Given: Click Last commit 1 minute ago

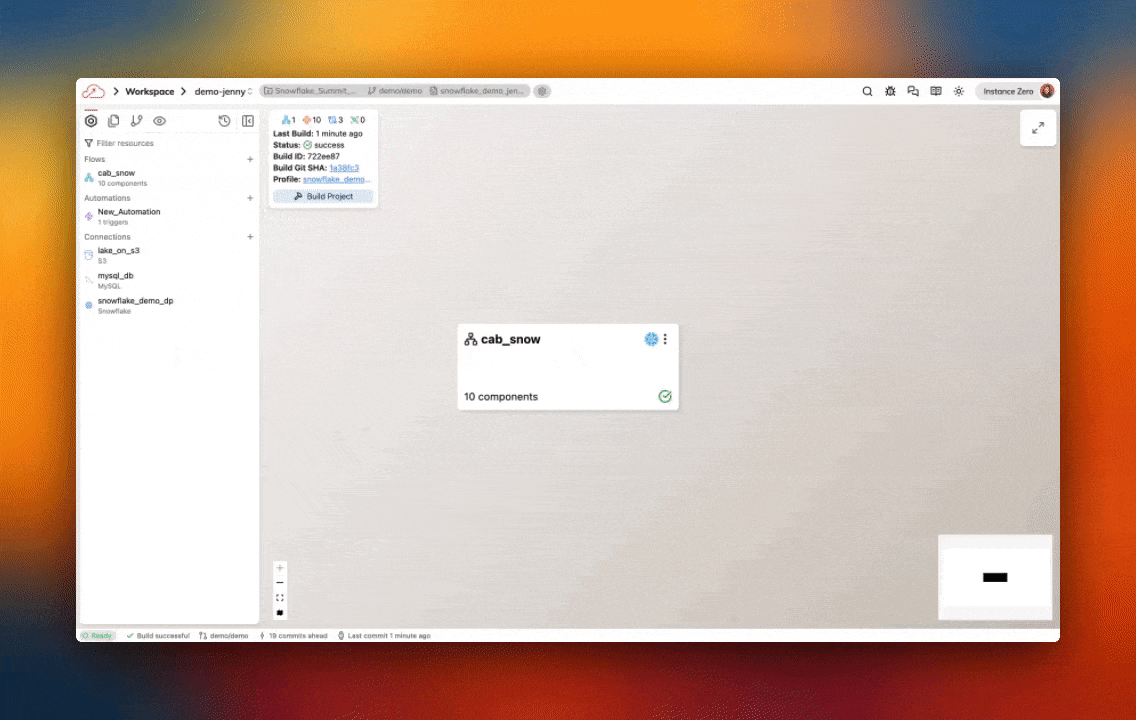Looking at the screenshot, I should 384,636.
